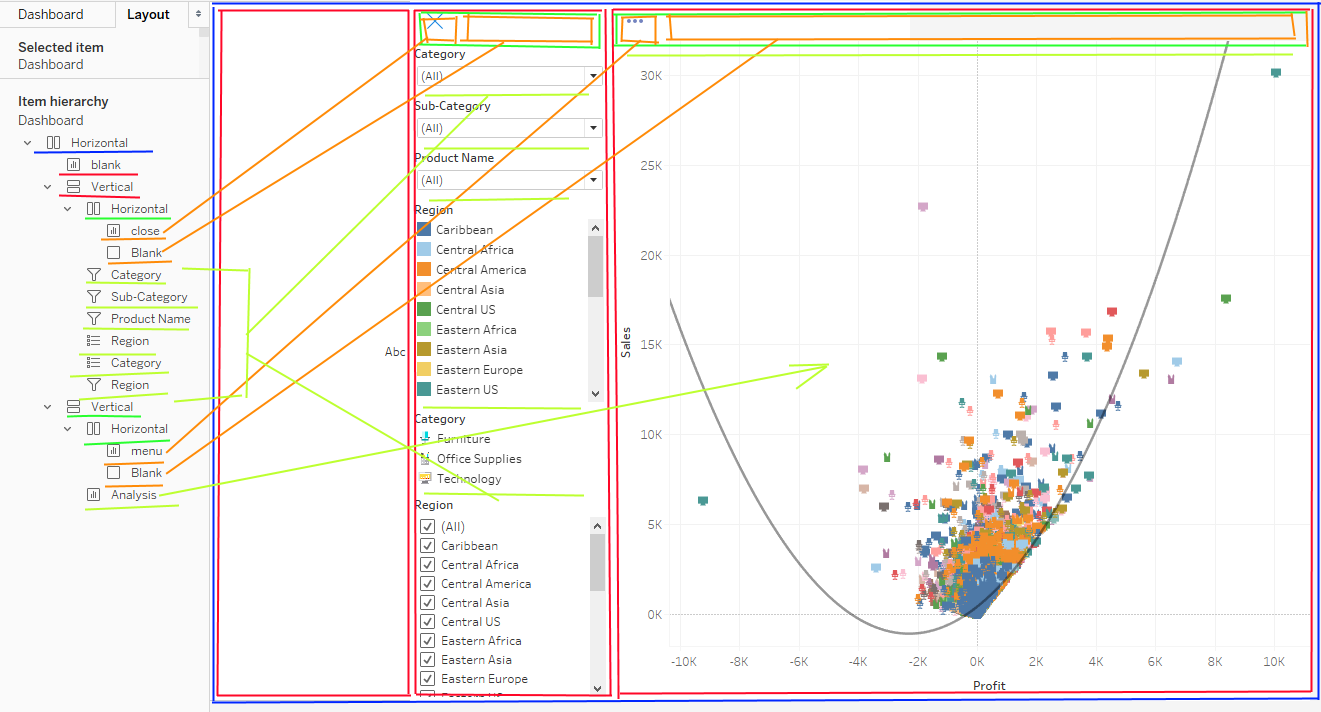This screenshot has height=712, width=1321.
Task: Click the menu sheet icon in hierarchy
Action: pos(113,451)
